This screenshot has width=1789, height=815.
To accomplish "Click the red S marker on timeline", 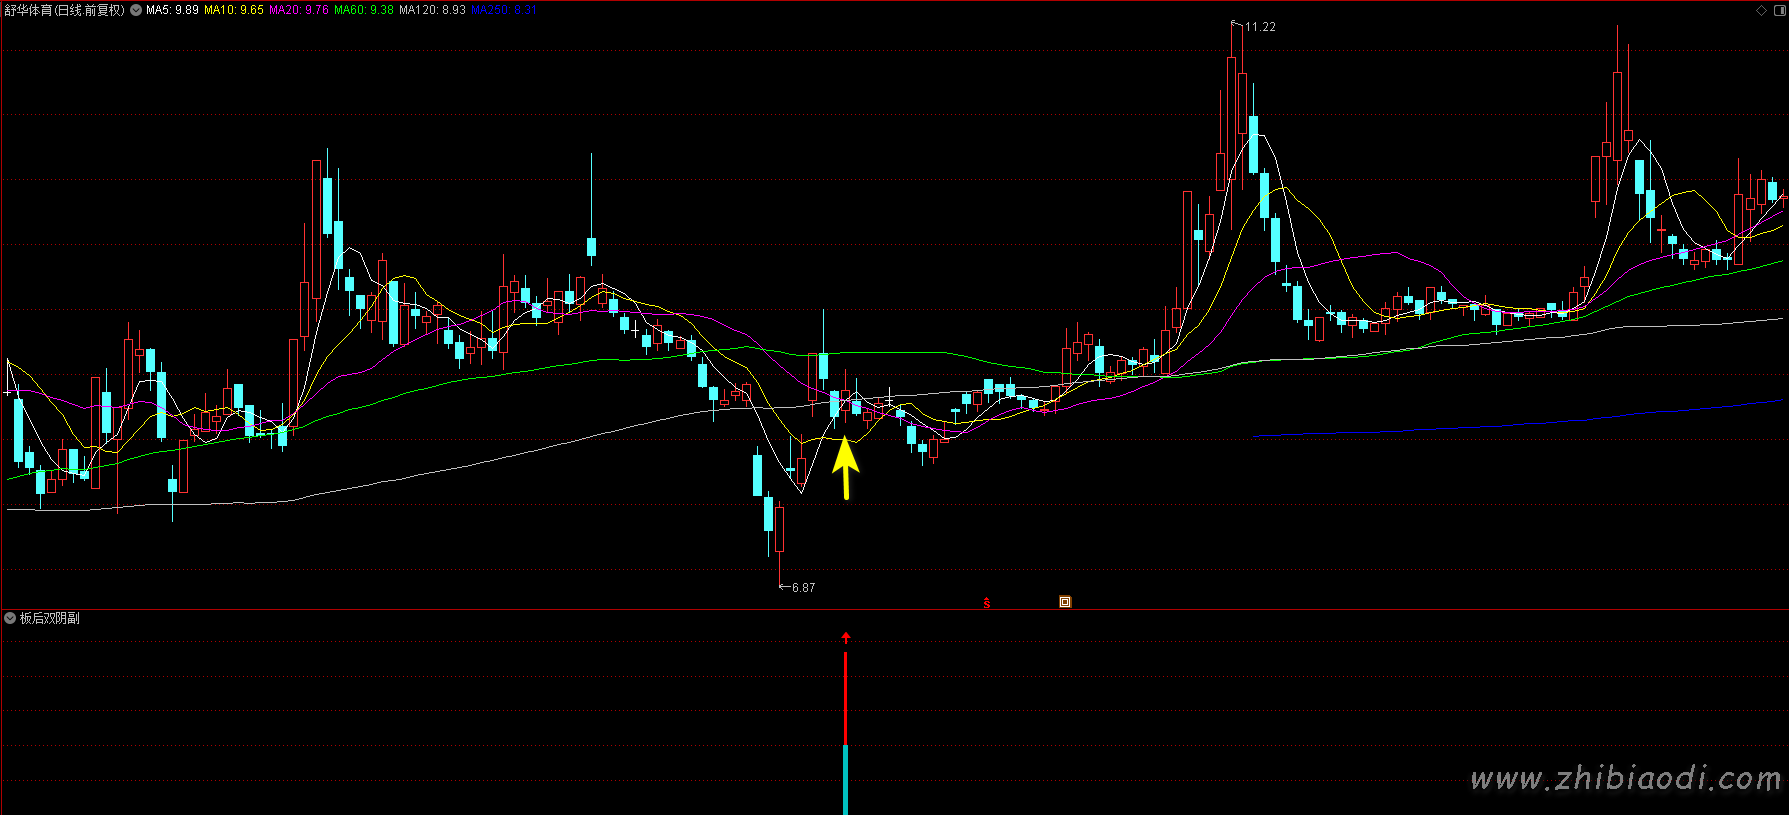I will pyautogui.click(x=987, y=602).
